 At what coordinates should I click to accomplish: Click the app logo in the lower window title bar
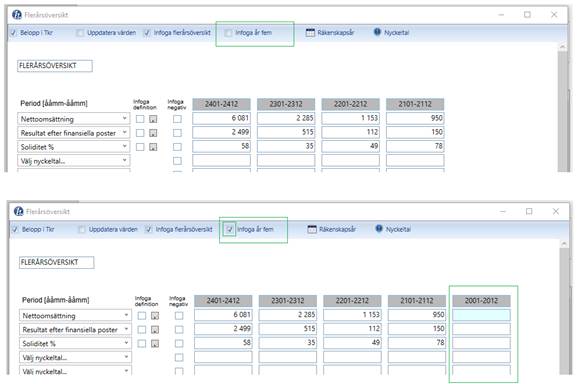(18, 211)
